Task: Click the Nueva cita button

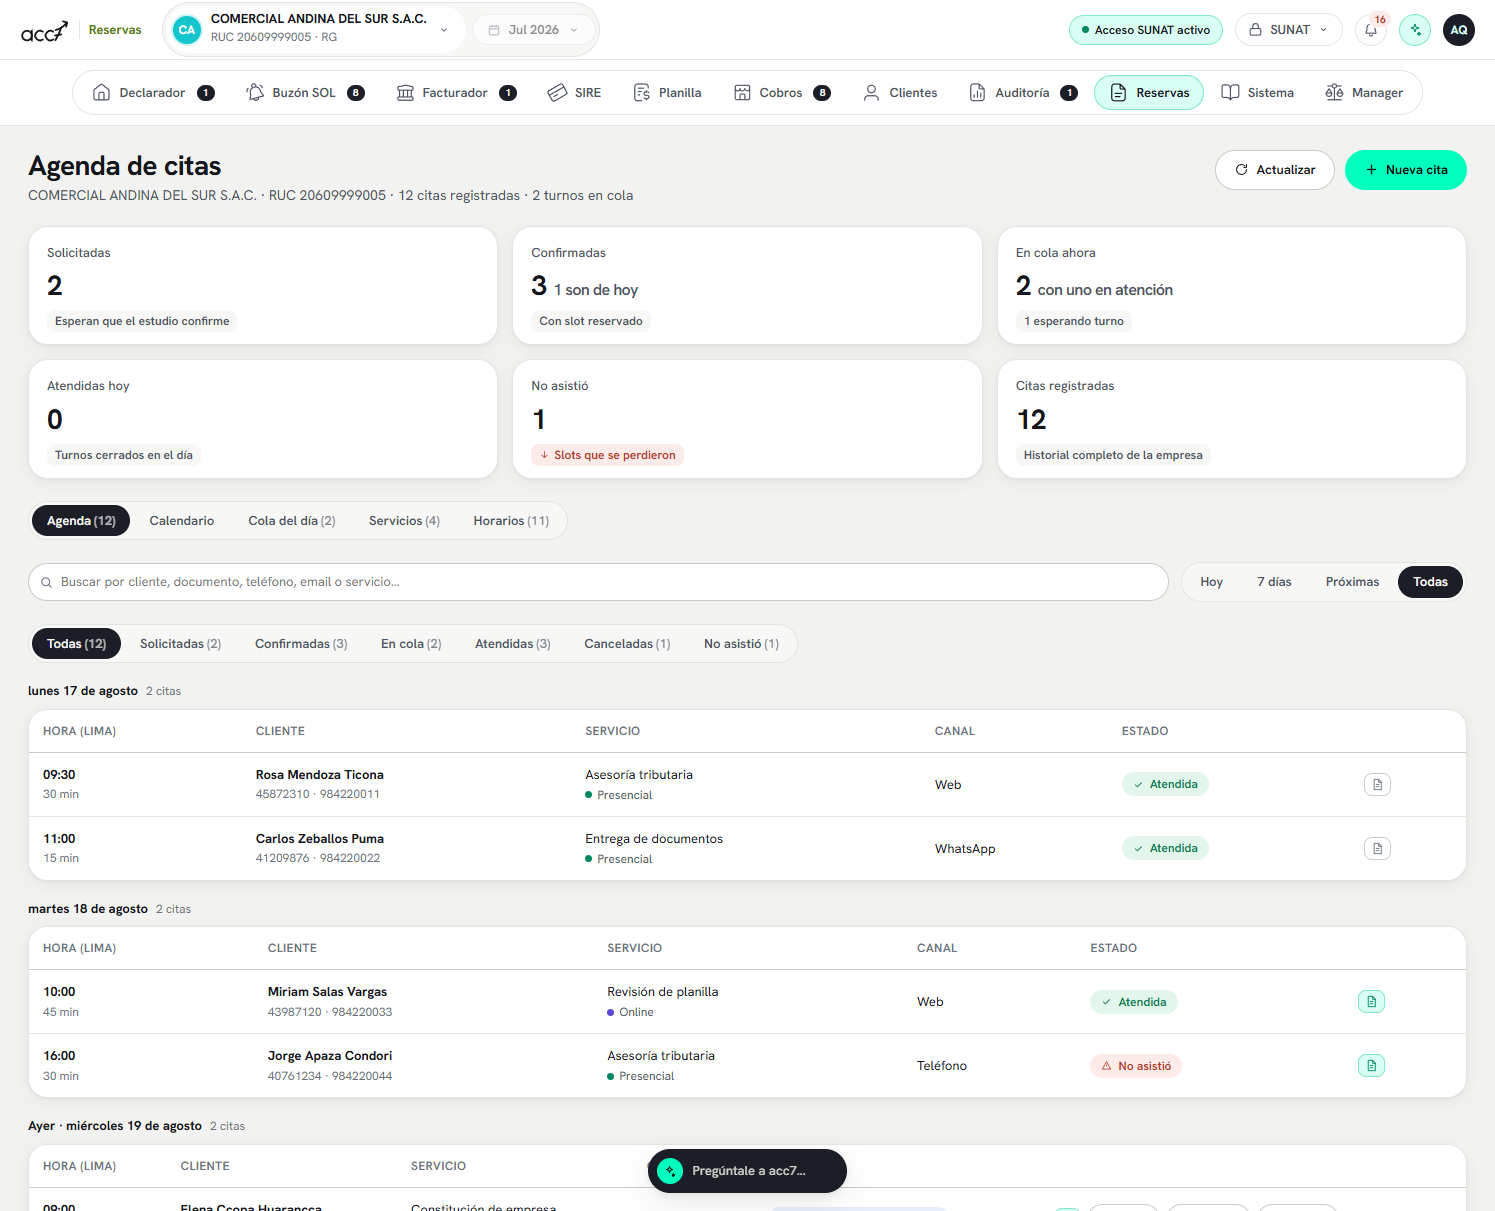Action: 1405,170
